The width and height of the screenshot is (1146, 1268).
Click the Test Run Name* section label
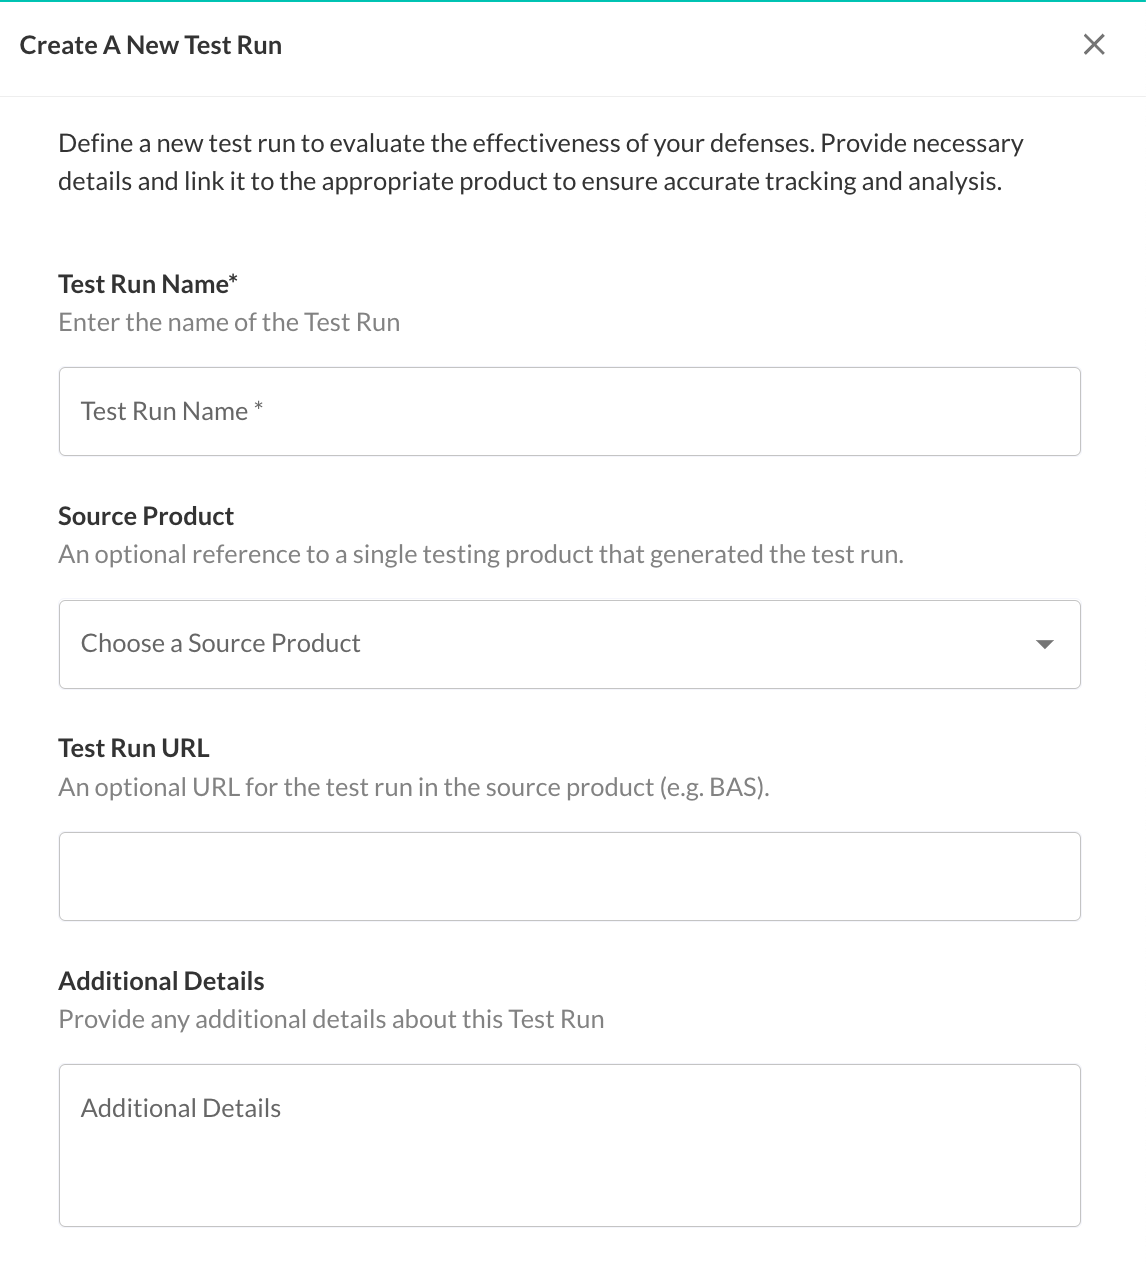point(147,283)
